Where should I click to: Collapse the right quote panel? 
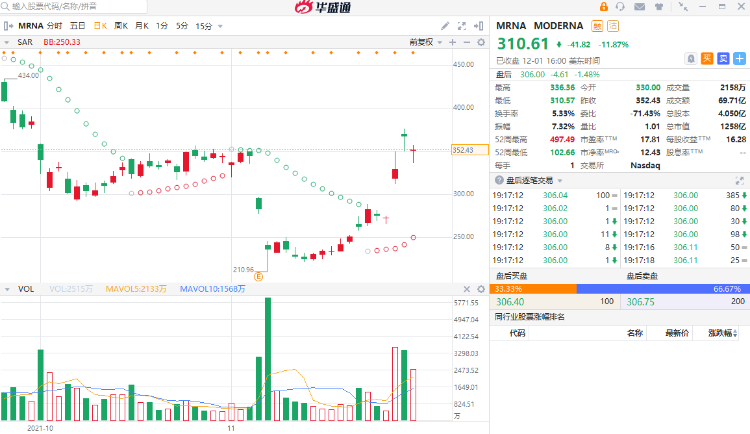[x=478, y=26]
